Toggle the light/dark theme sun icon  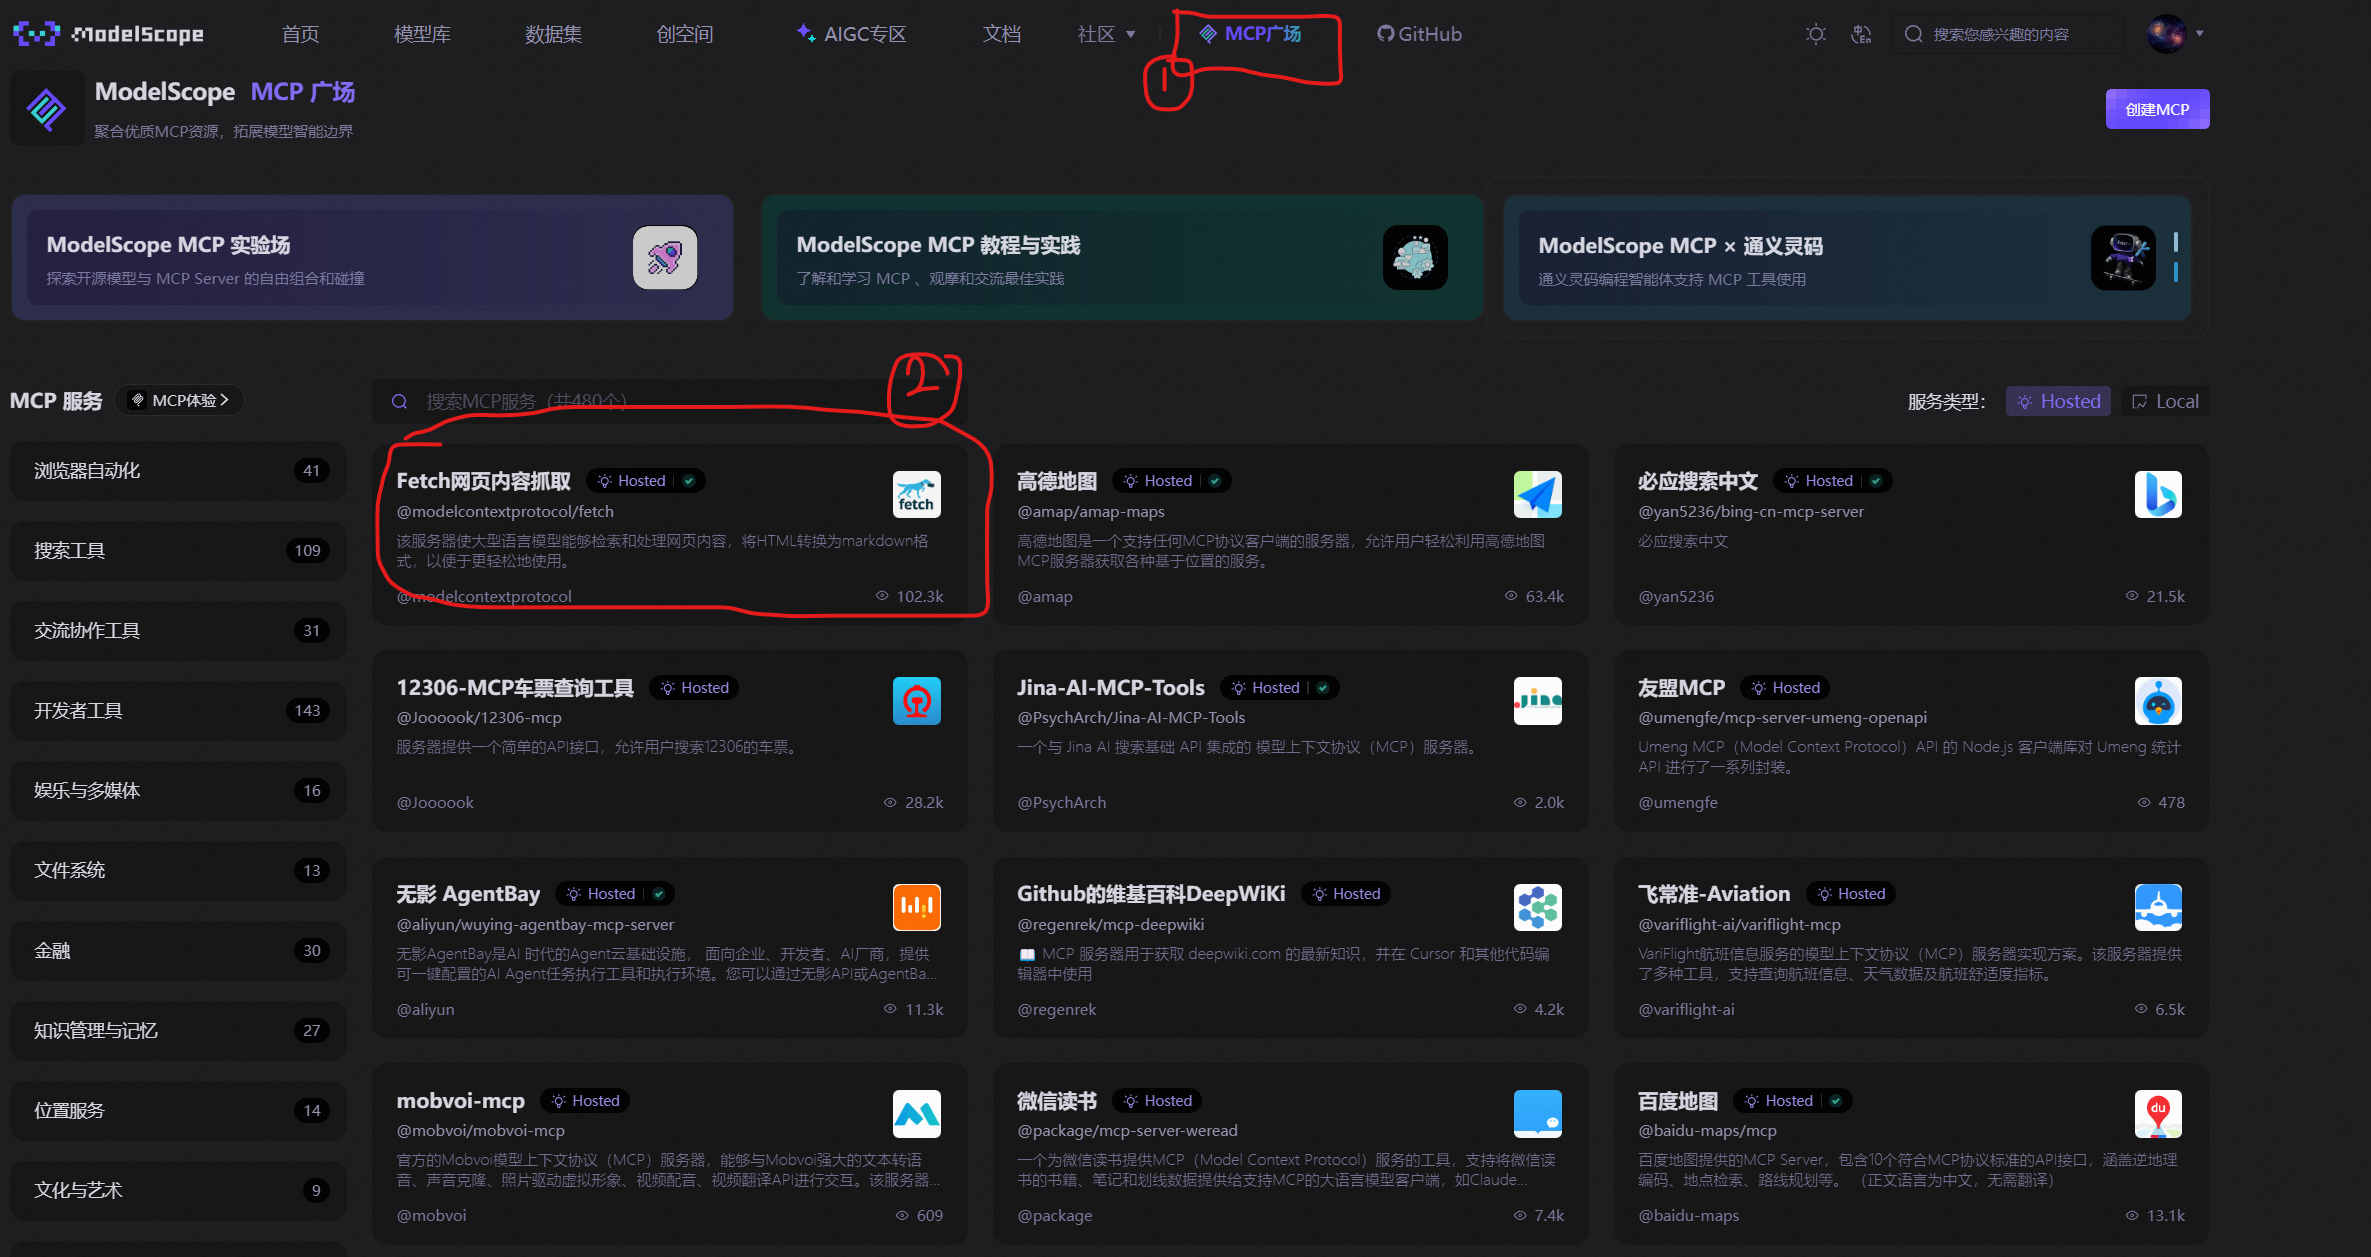point(1815,34)
